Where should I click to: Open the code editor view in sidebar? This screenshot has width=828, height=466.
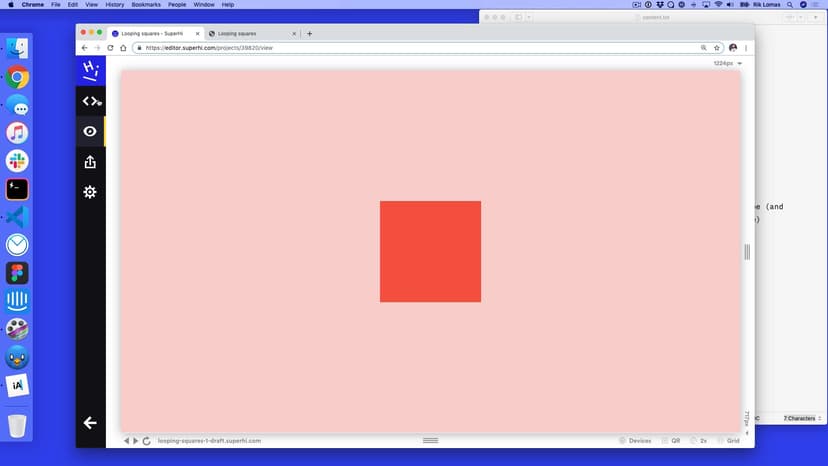pos(90,101)
